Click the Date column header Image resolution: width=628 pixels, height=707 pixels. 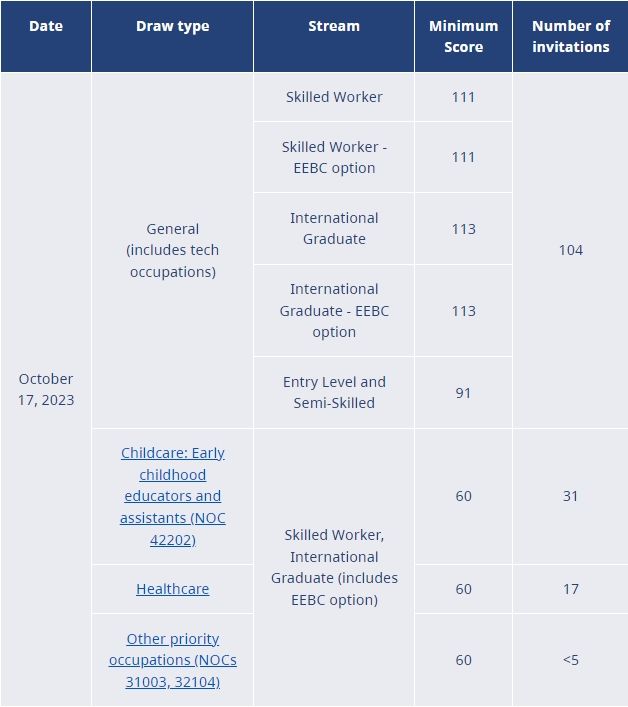tap(46, 36)
